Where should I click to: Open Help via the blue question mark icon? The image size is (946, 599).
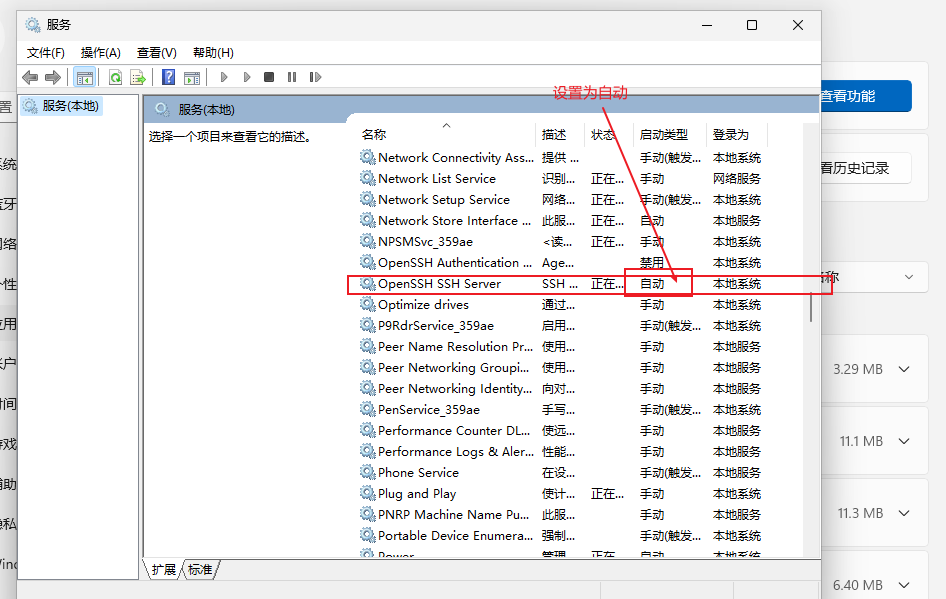pos(169,77)
